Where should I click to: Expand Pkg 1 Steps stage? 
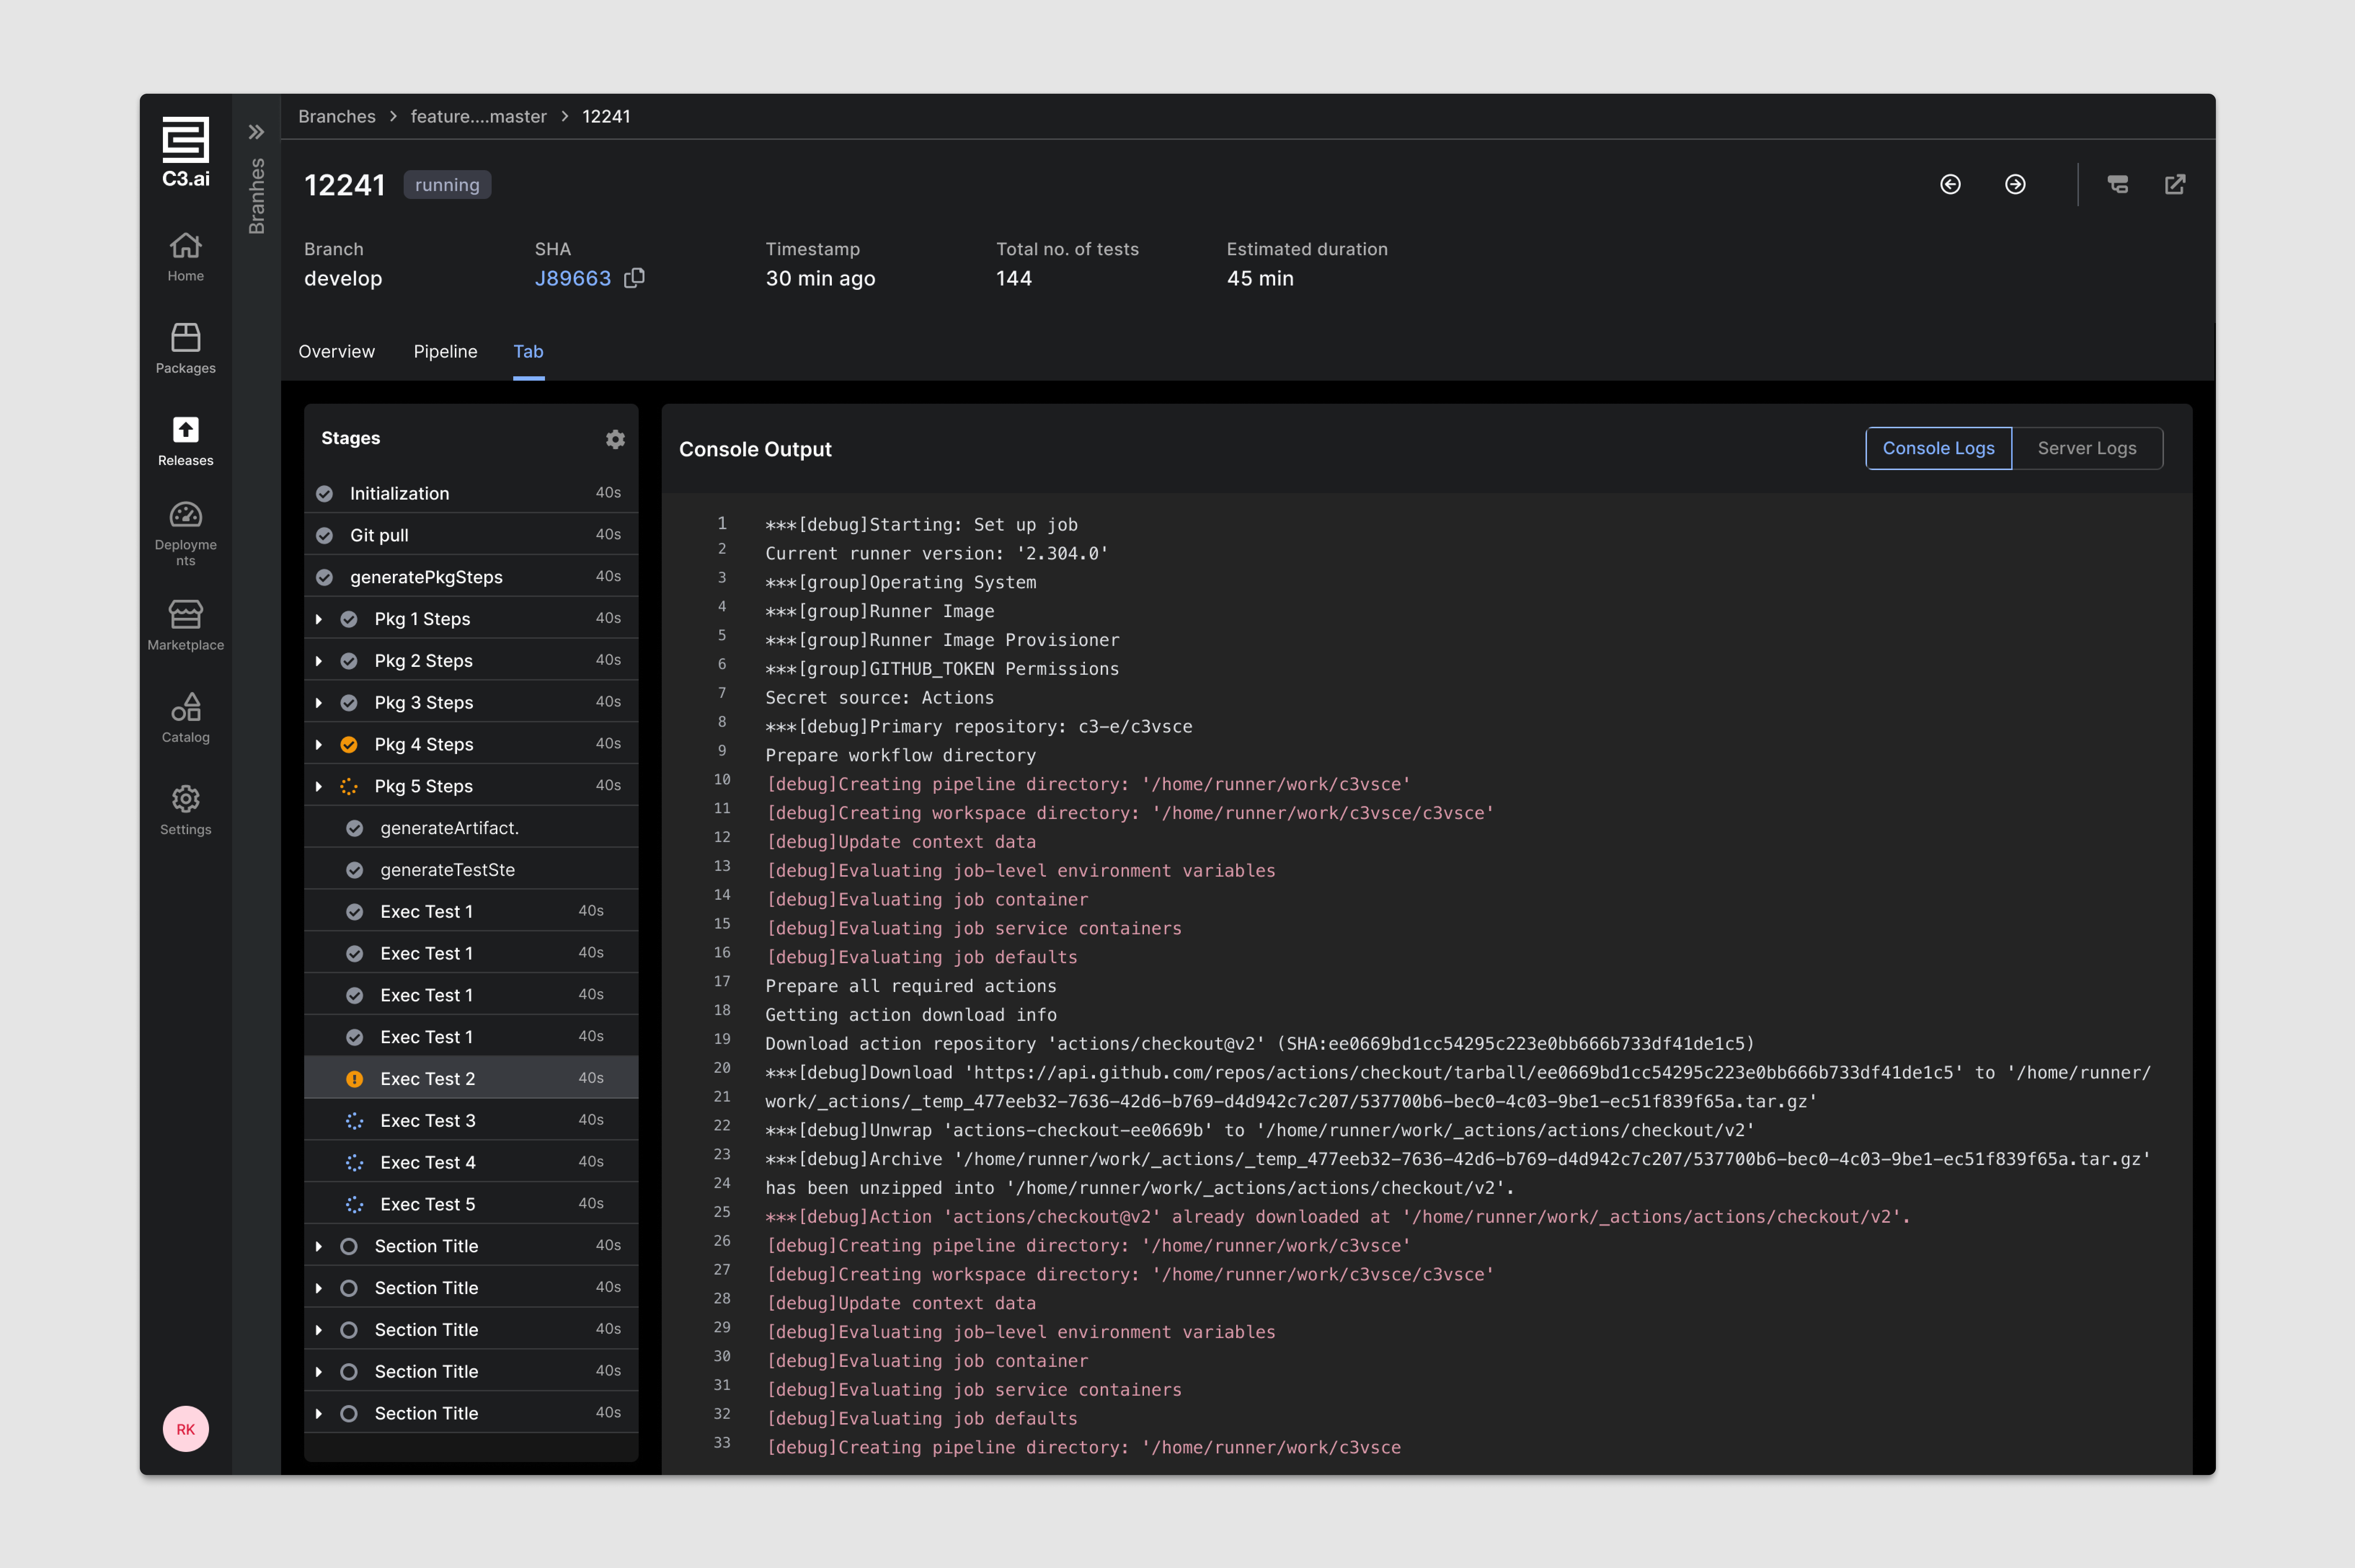click(319, 619)
